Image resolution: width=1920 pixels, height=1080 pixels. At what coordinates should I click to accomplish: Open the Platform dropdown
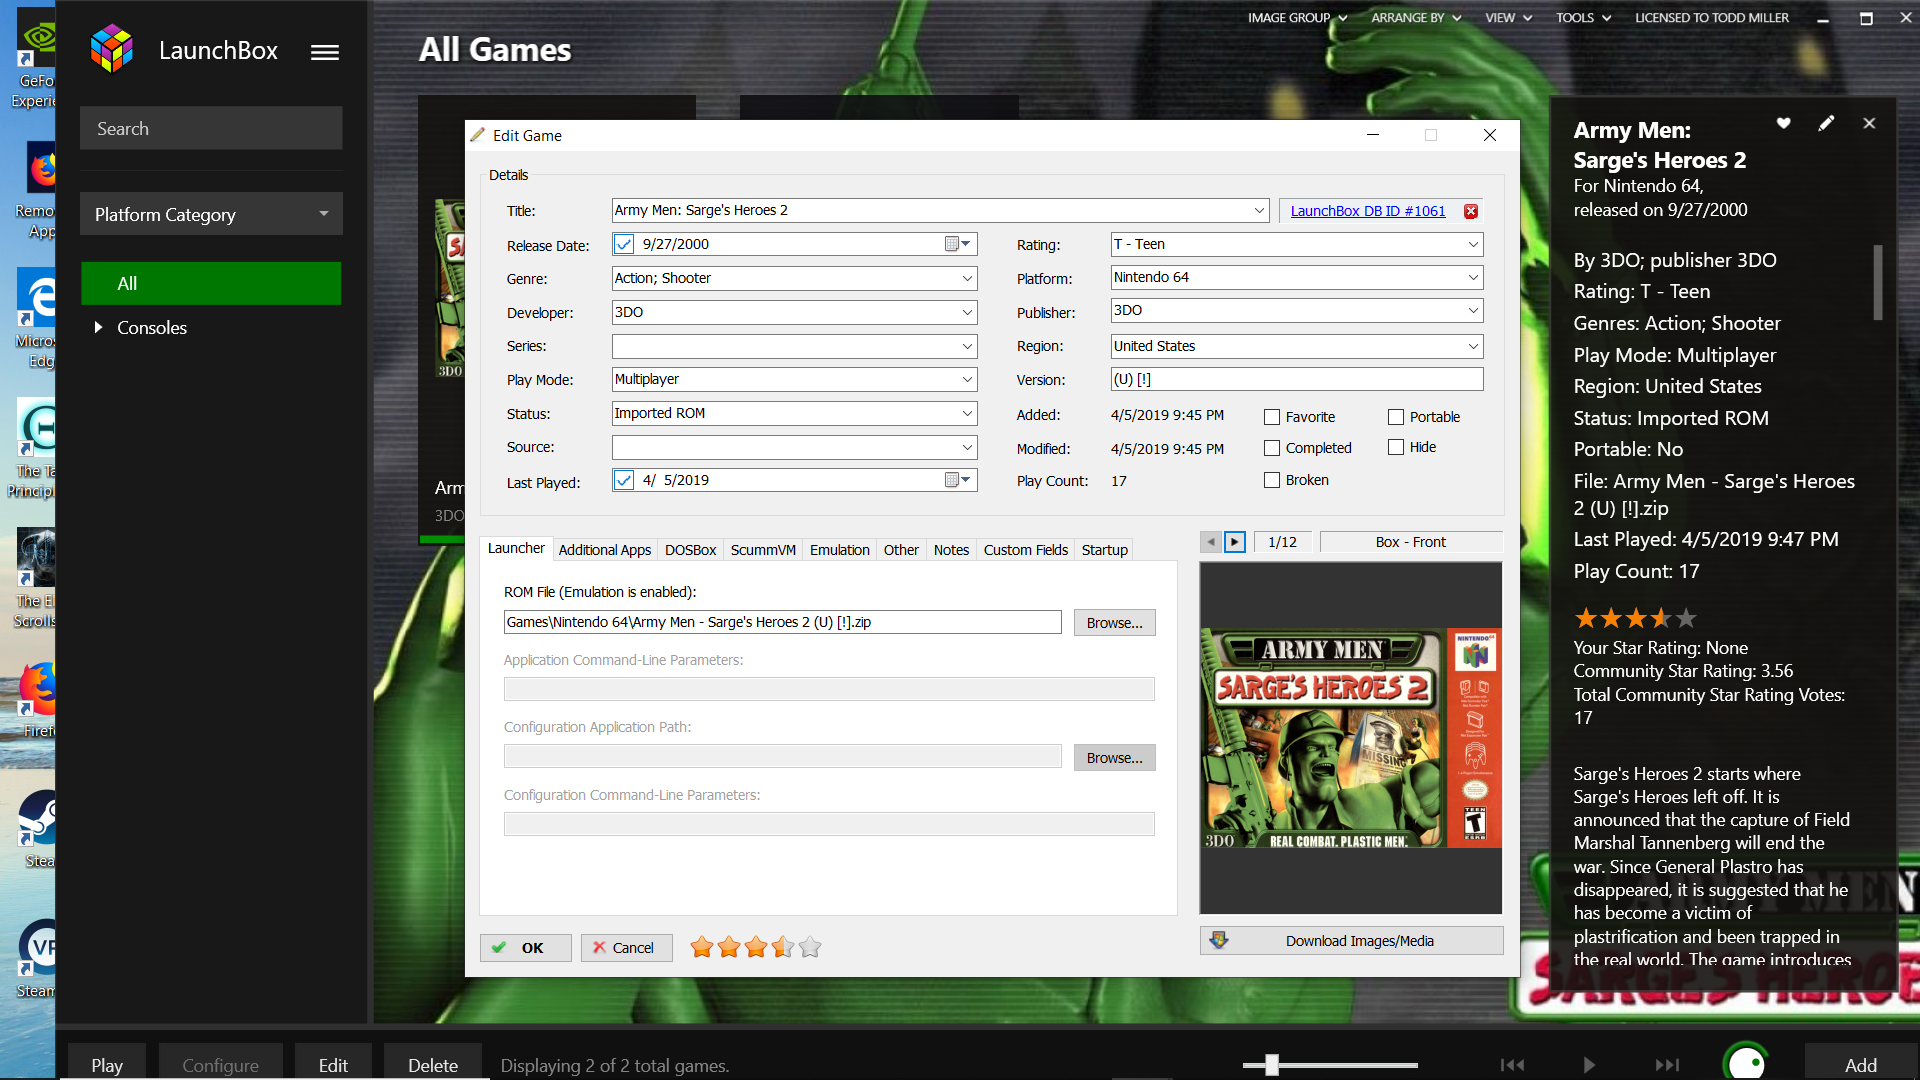point(1473,277)
